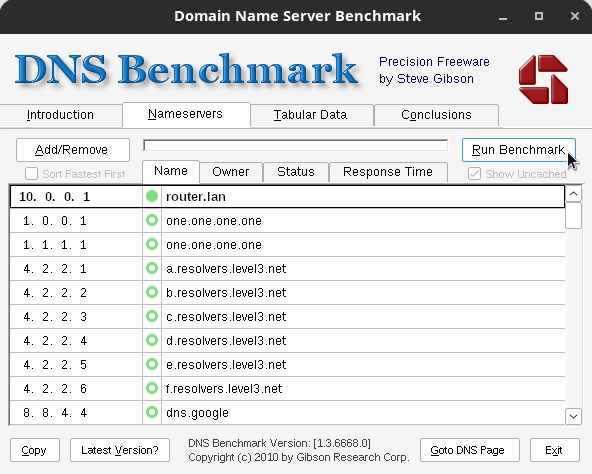
Task: Select the Response Time sub-tab
Action: [x=388, y=172]
